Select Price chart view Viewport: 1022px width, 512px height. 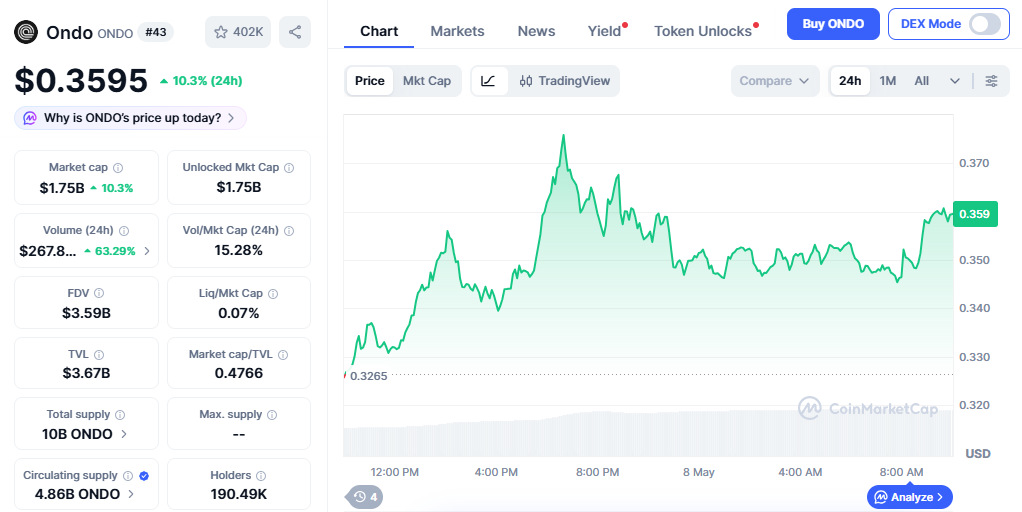click(x=370, y=81)
